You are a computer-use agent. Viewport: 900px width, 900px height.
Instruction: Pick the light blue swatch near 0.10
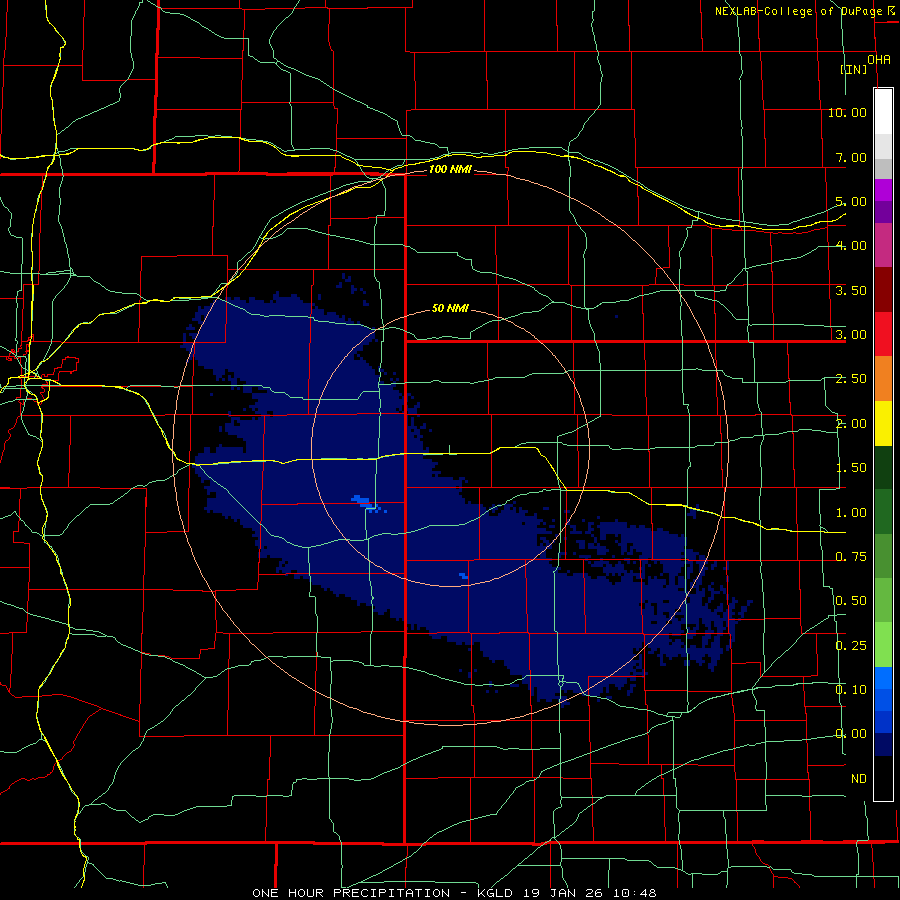883,678
